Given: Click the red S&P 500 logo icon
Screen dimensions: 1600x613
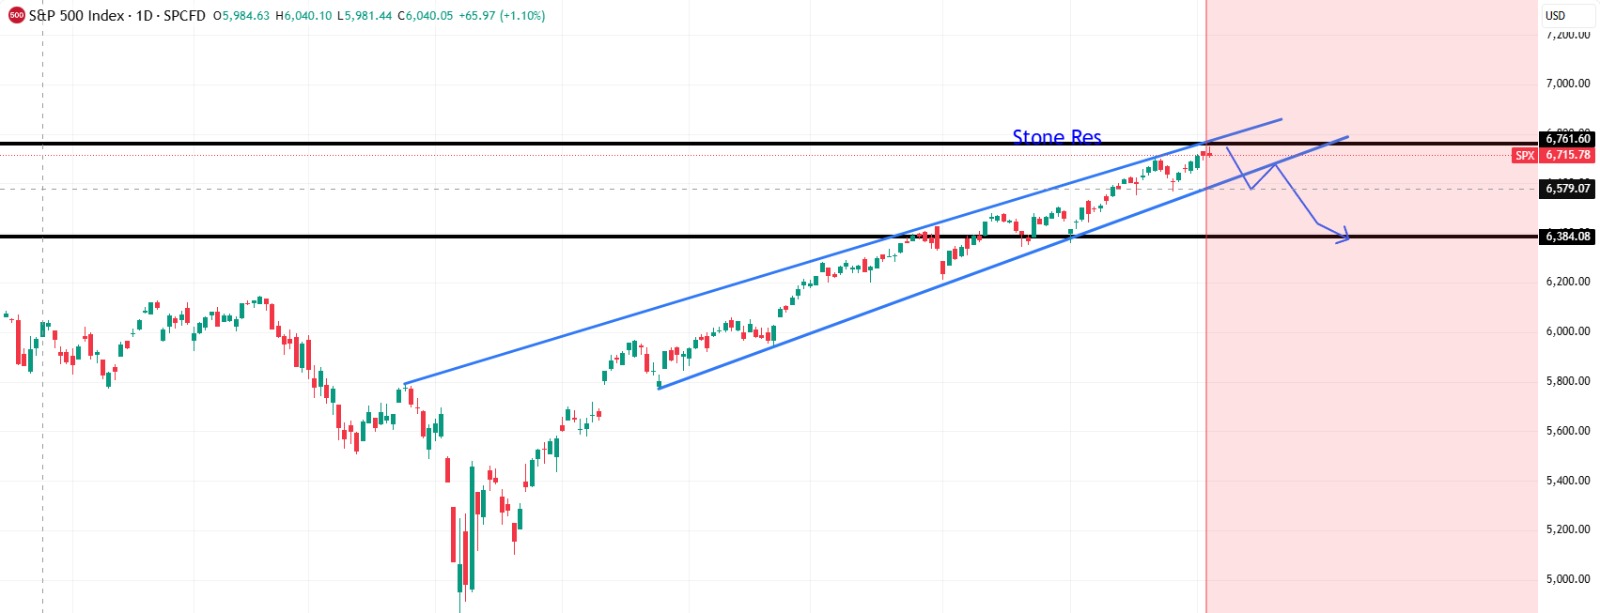Looking at the screenshot, I should (x=16, y=16).
